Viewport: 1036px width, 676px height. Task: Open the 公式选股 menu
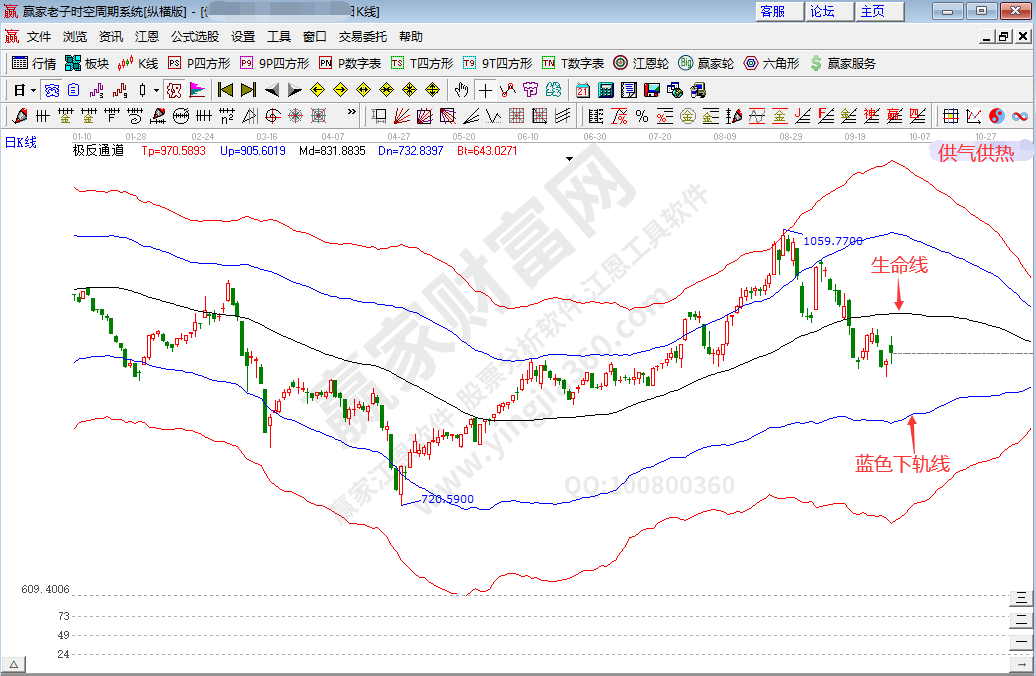point(194,36)
